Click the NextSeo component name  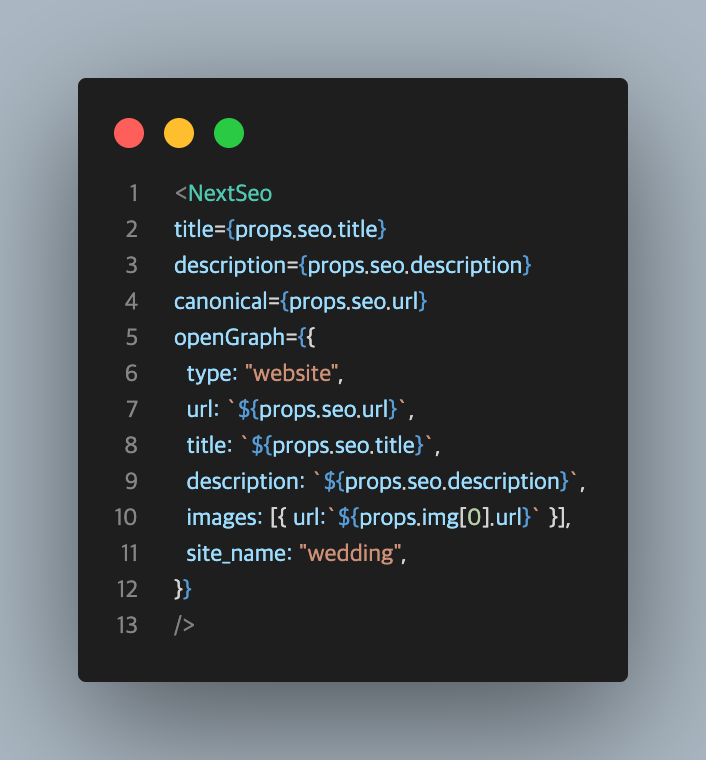(230, 193)
